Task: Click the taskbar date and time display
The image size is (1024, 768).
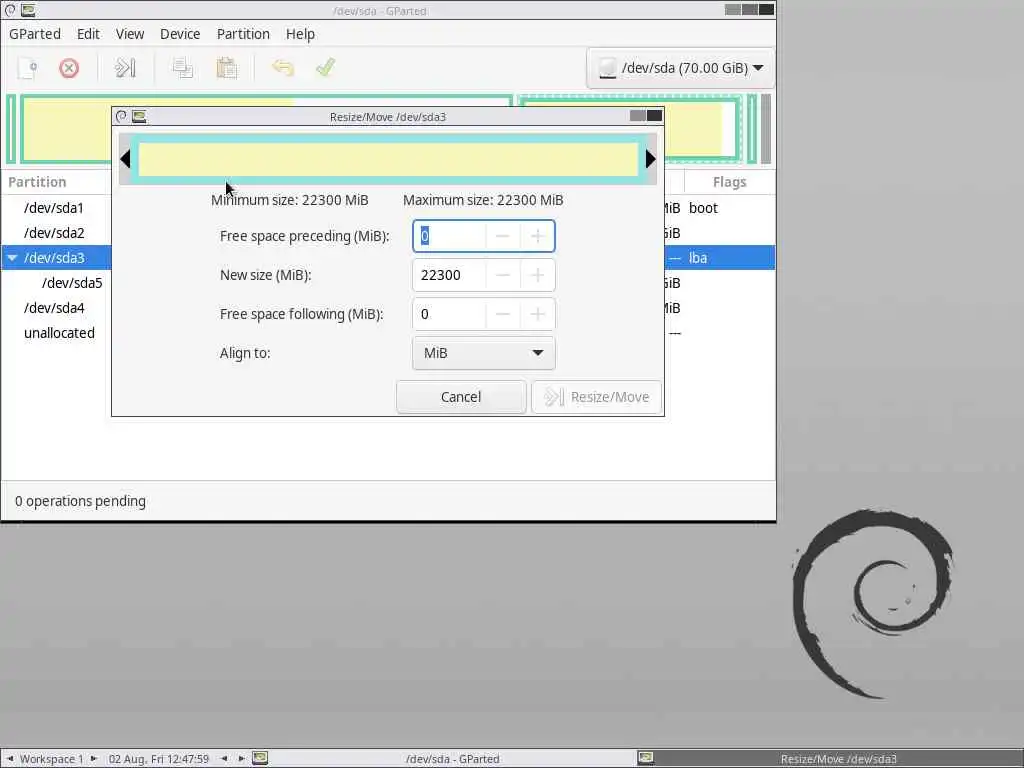Action: click(x=159, y=759)
